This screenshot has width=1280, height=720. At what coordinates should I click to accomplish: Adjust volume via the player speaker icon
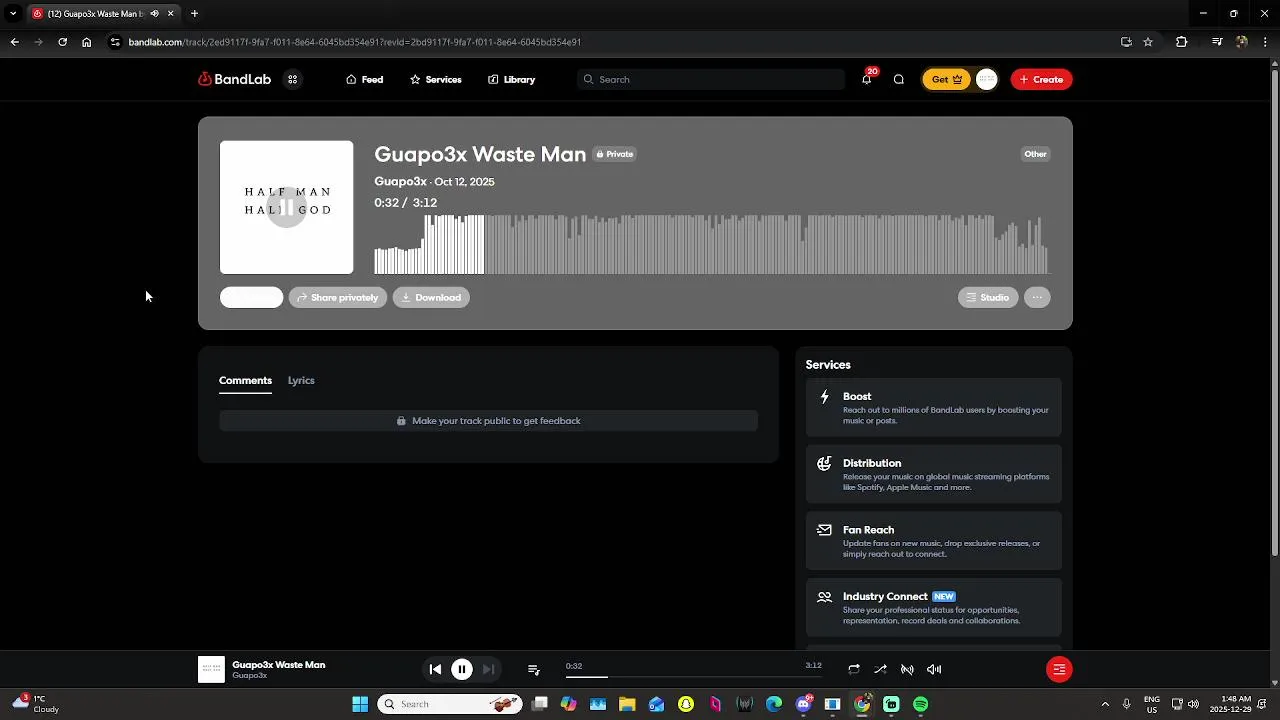point(934,669)
